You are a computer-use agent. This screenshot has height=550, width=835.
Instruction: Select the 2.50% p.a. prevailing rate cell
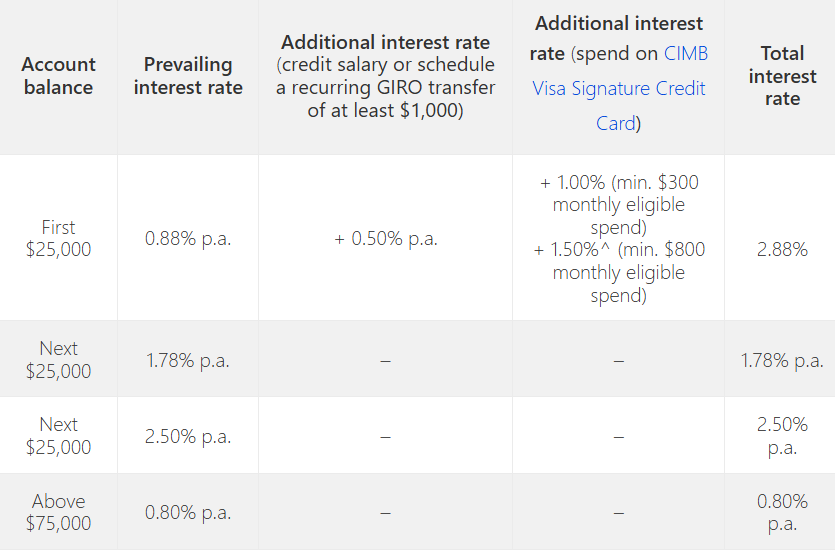[x=188, y=436]
